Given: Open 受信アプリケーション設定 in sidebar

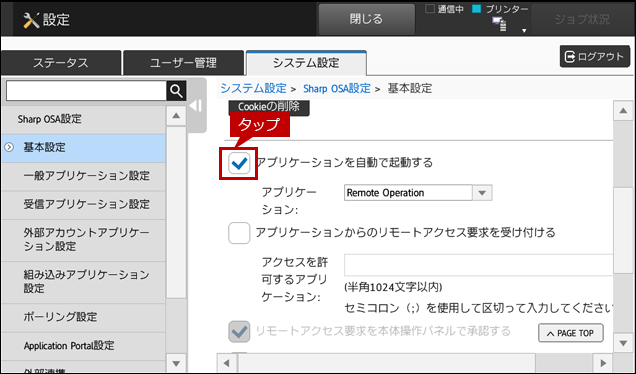Looking at the screenshot, I should [x=84, y=204].
